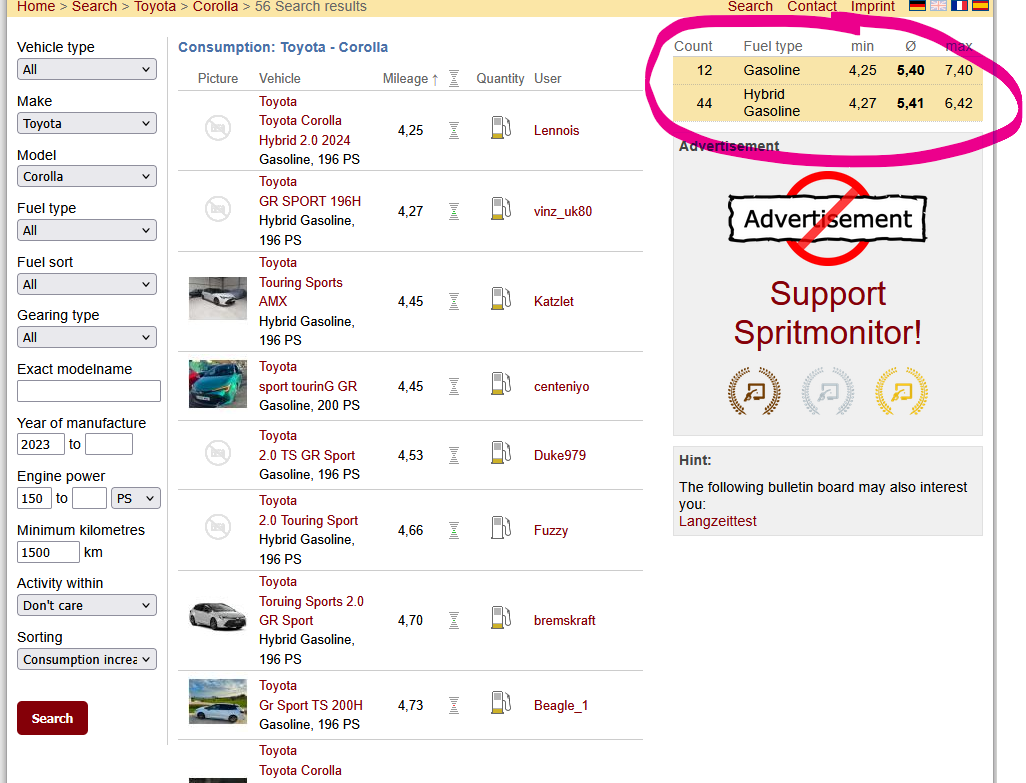Viewport: 1026px width, 783px height.
Task: Click the consumption bar icon in centeniyo row
Action: click(454, 387)
